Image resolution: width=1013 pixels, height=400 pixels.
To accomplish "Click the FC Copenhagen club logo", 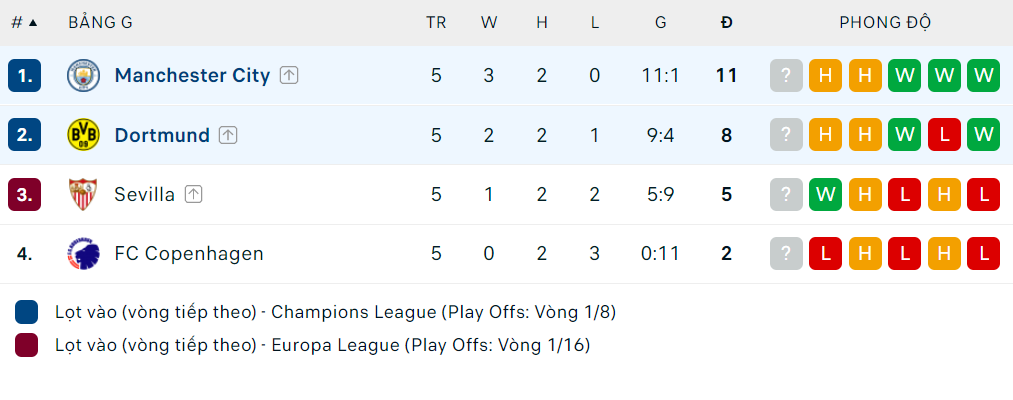I will click(x=83, y=254).
